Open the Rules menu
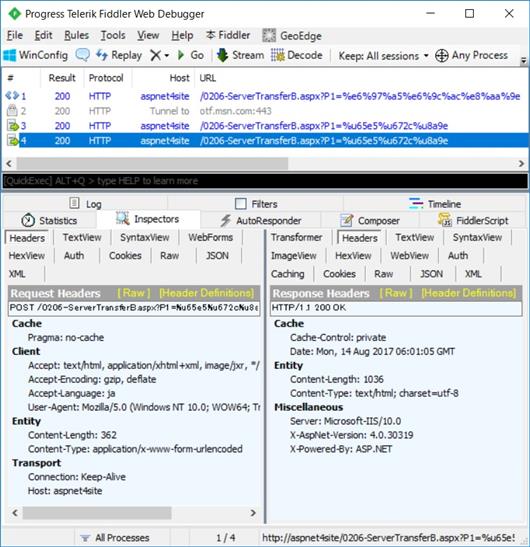 click(x=76, y=35)
